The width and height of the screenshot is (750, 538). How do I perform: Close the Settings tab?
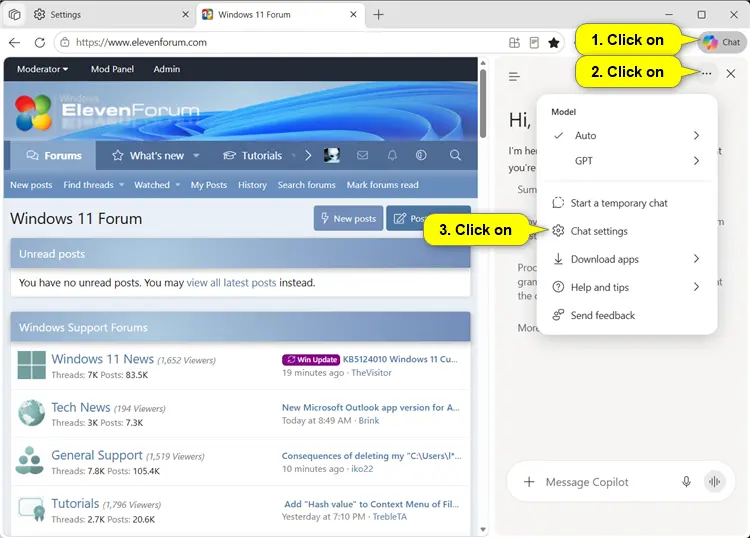coord(186,15)
